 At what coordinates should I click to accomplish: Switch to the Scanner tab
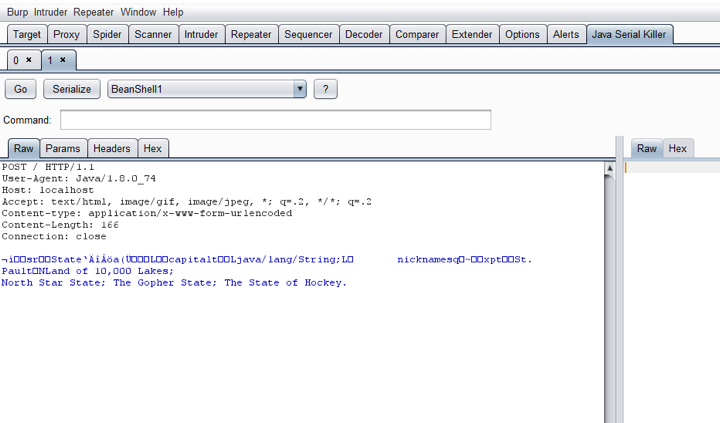(153, 34)
